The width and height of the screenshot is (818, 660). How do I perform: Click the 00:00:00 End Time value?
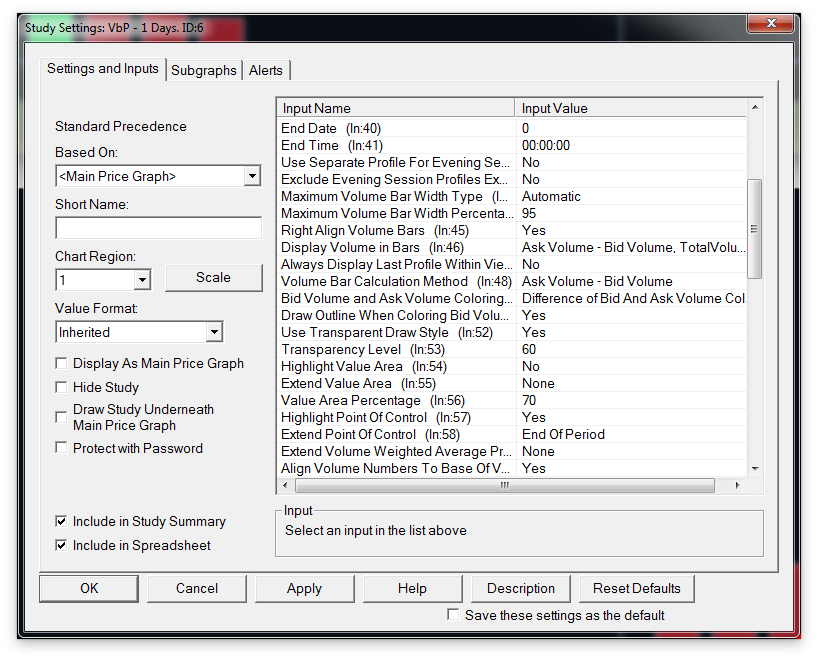click(x=546, y=146)
